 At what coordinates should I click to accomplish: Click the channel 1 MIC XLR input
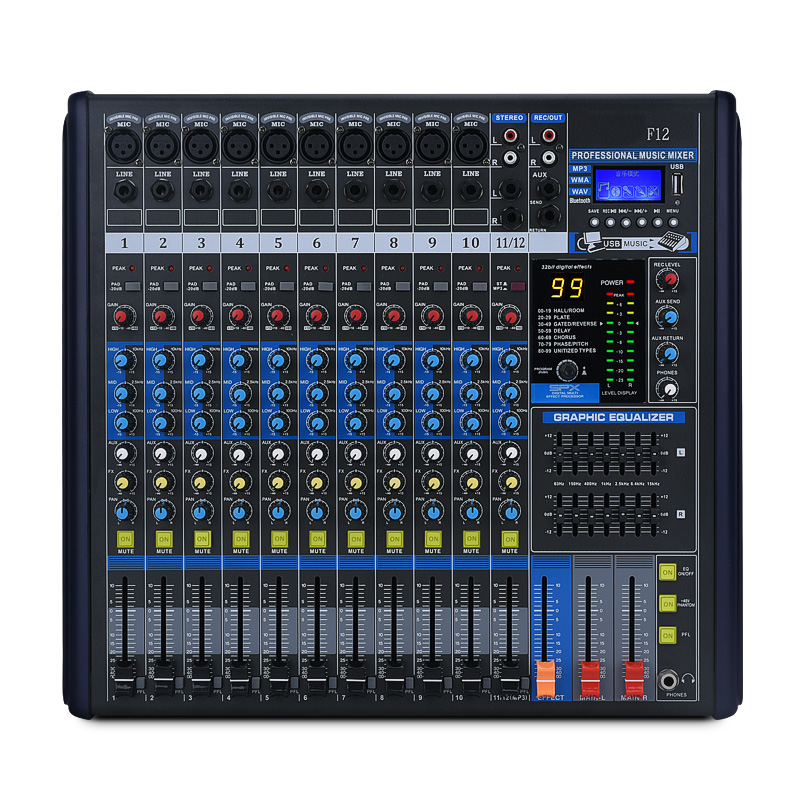click(124, 145)
